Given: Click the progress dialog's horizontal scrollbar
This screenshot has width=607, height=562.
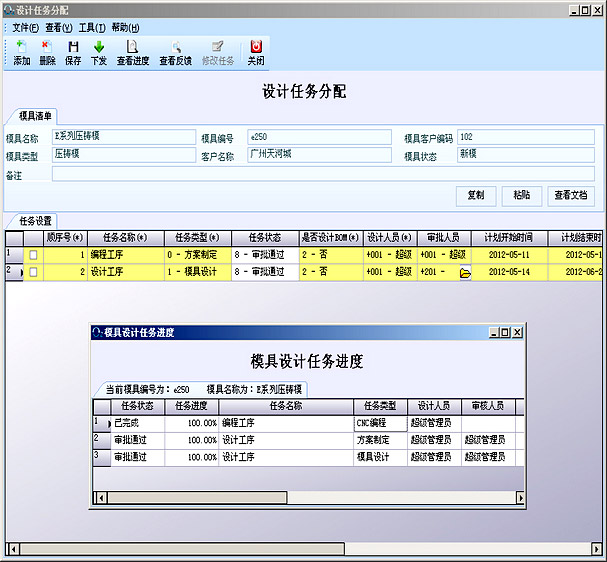Looking at the screenshot, I should tap(300, 497).
